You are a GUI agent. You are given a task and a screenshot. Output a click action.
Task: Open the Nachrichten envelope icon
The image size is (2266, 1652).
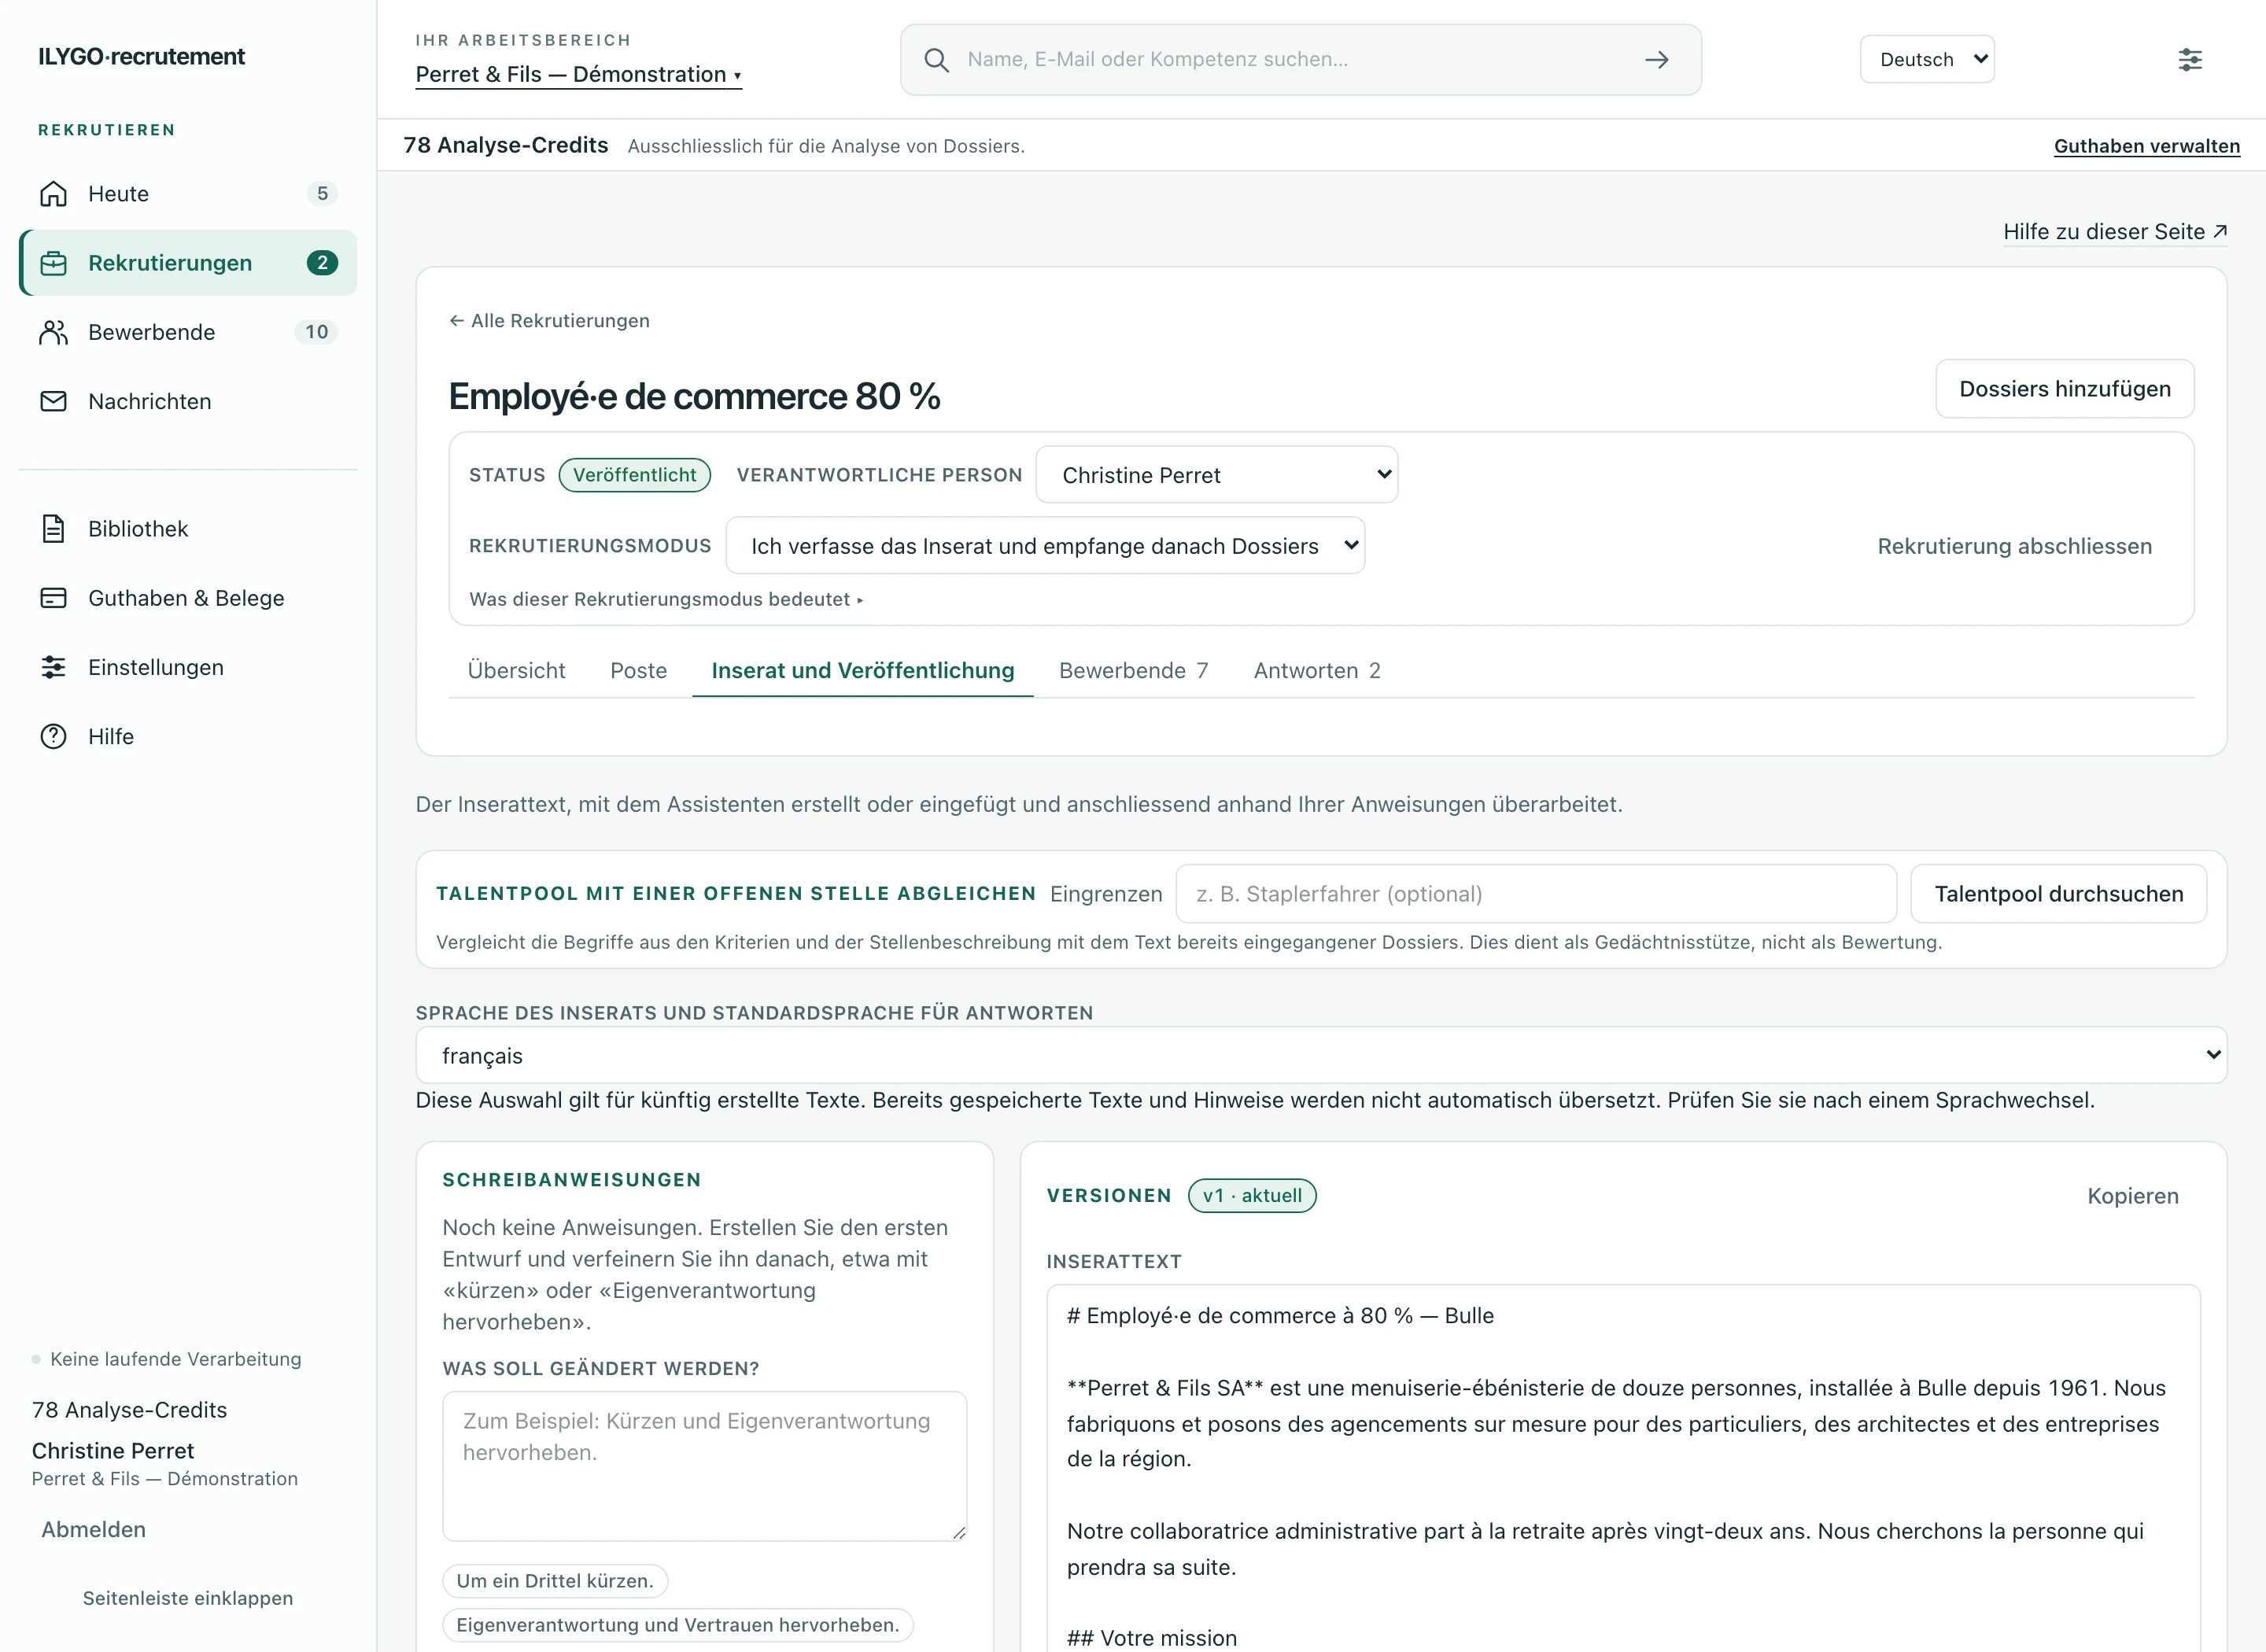[53, 401]
